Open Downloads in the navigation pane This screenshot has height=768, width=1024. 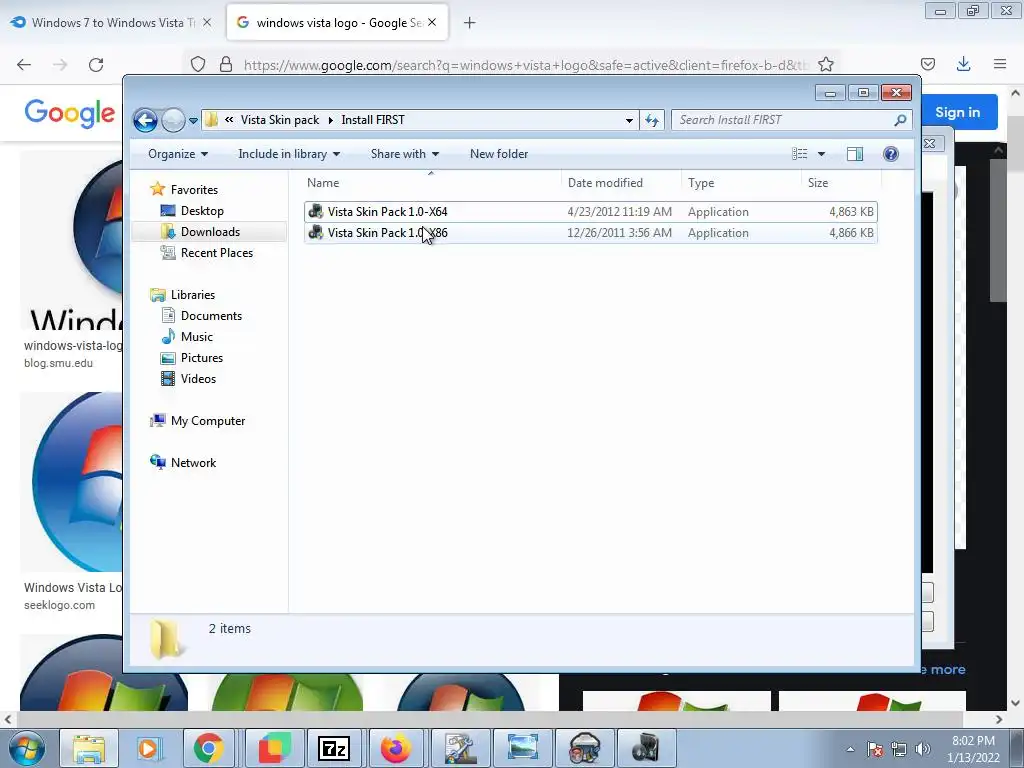click(210, 232)
